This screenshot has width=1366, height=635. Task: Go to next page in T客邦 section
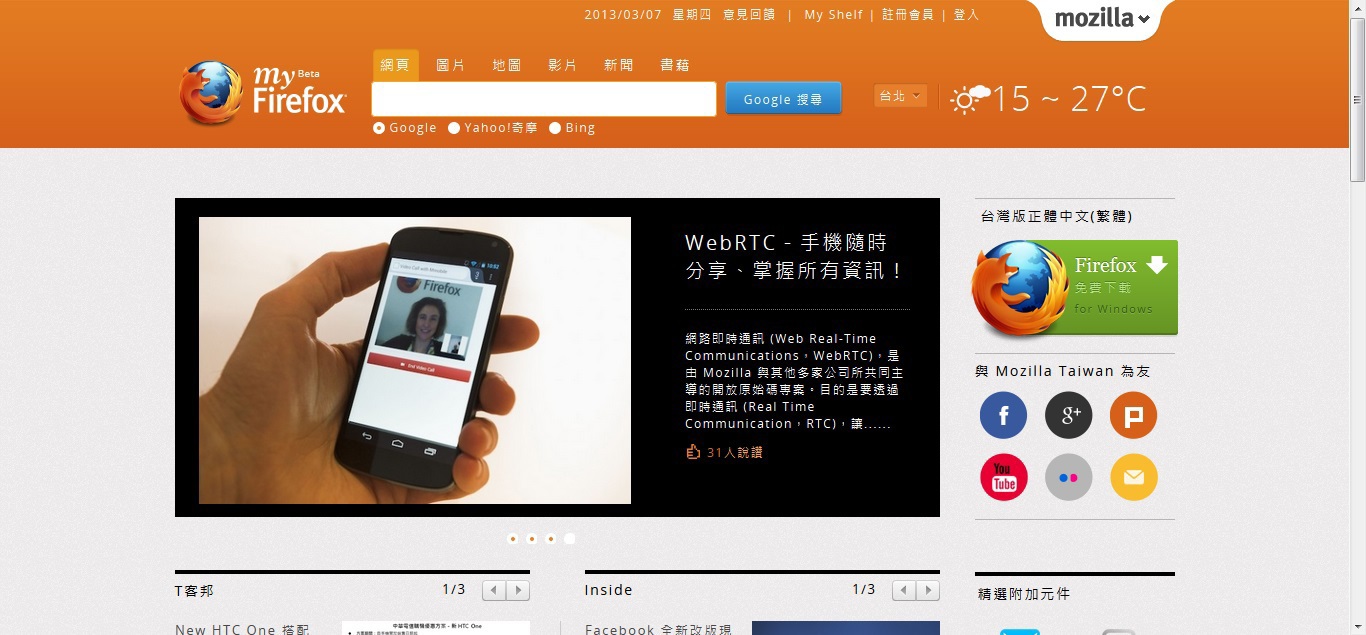coord(518,590)
